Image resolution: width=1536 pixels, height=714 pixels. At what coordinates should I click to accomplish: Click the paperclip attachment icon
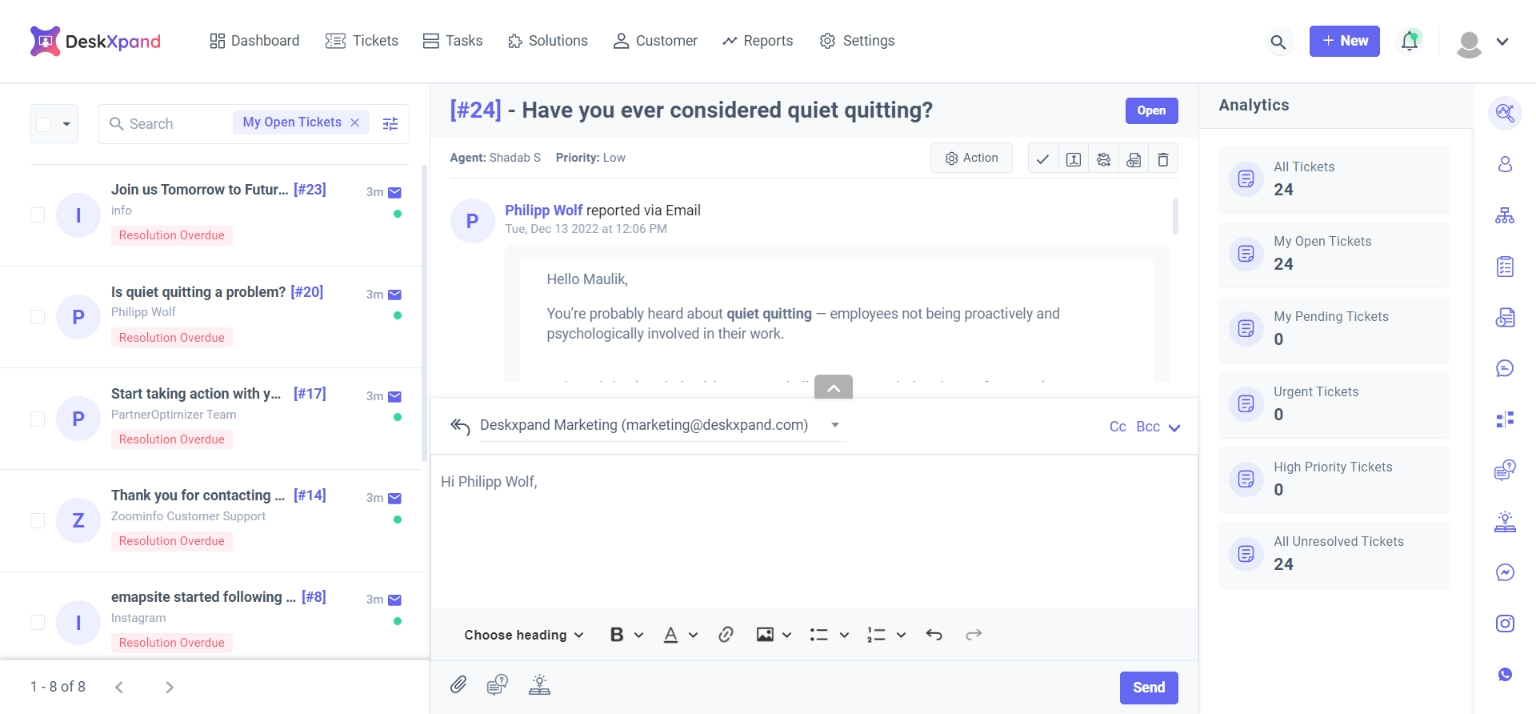458,685
